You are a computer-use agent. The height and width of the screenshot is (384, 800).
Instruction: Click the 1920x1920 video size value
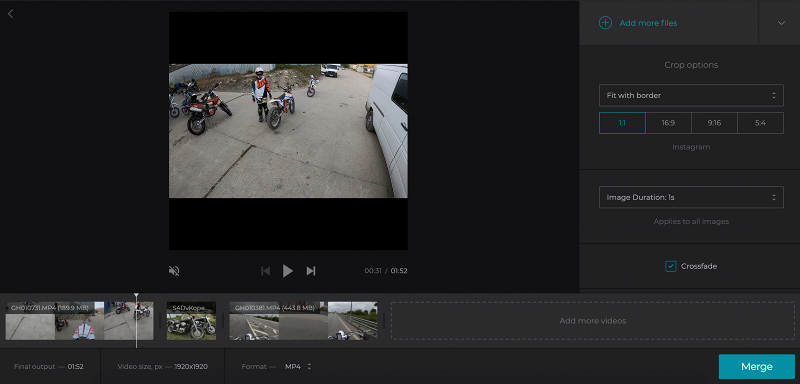point(191,367)
